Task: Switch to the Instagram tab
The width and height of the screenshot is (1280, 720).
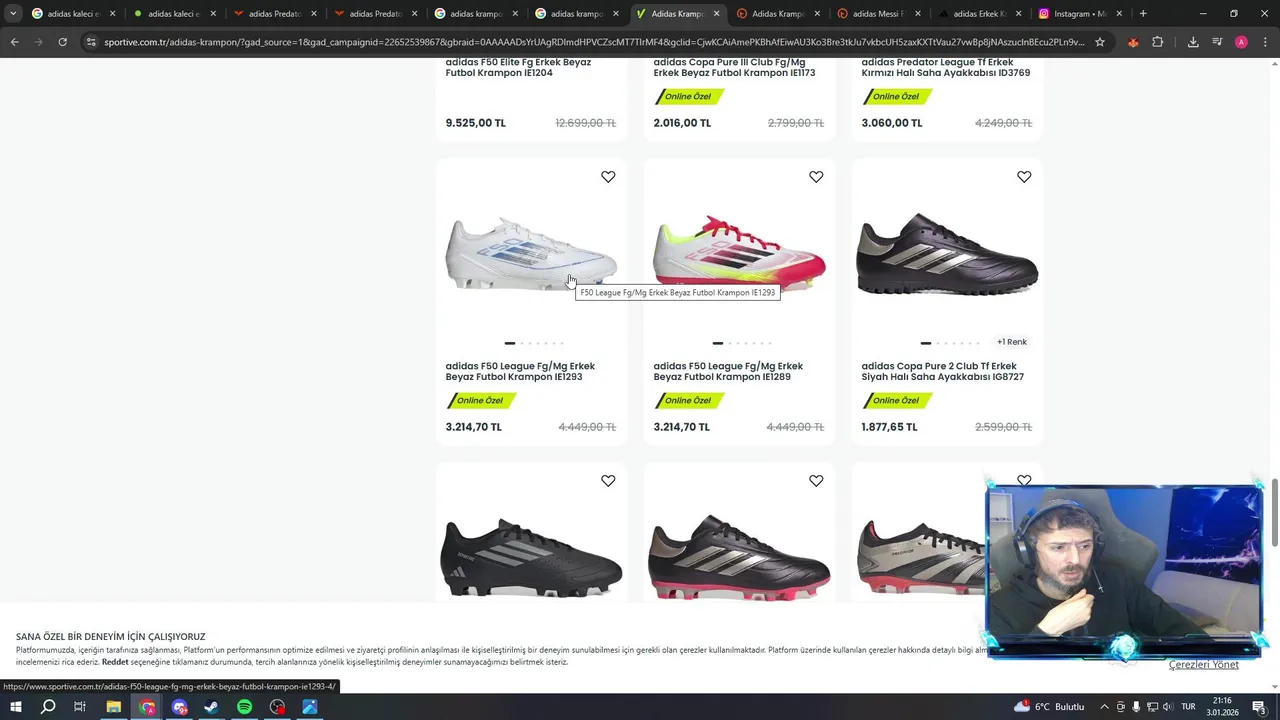Action: pos(1080,14)
